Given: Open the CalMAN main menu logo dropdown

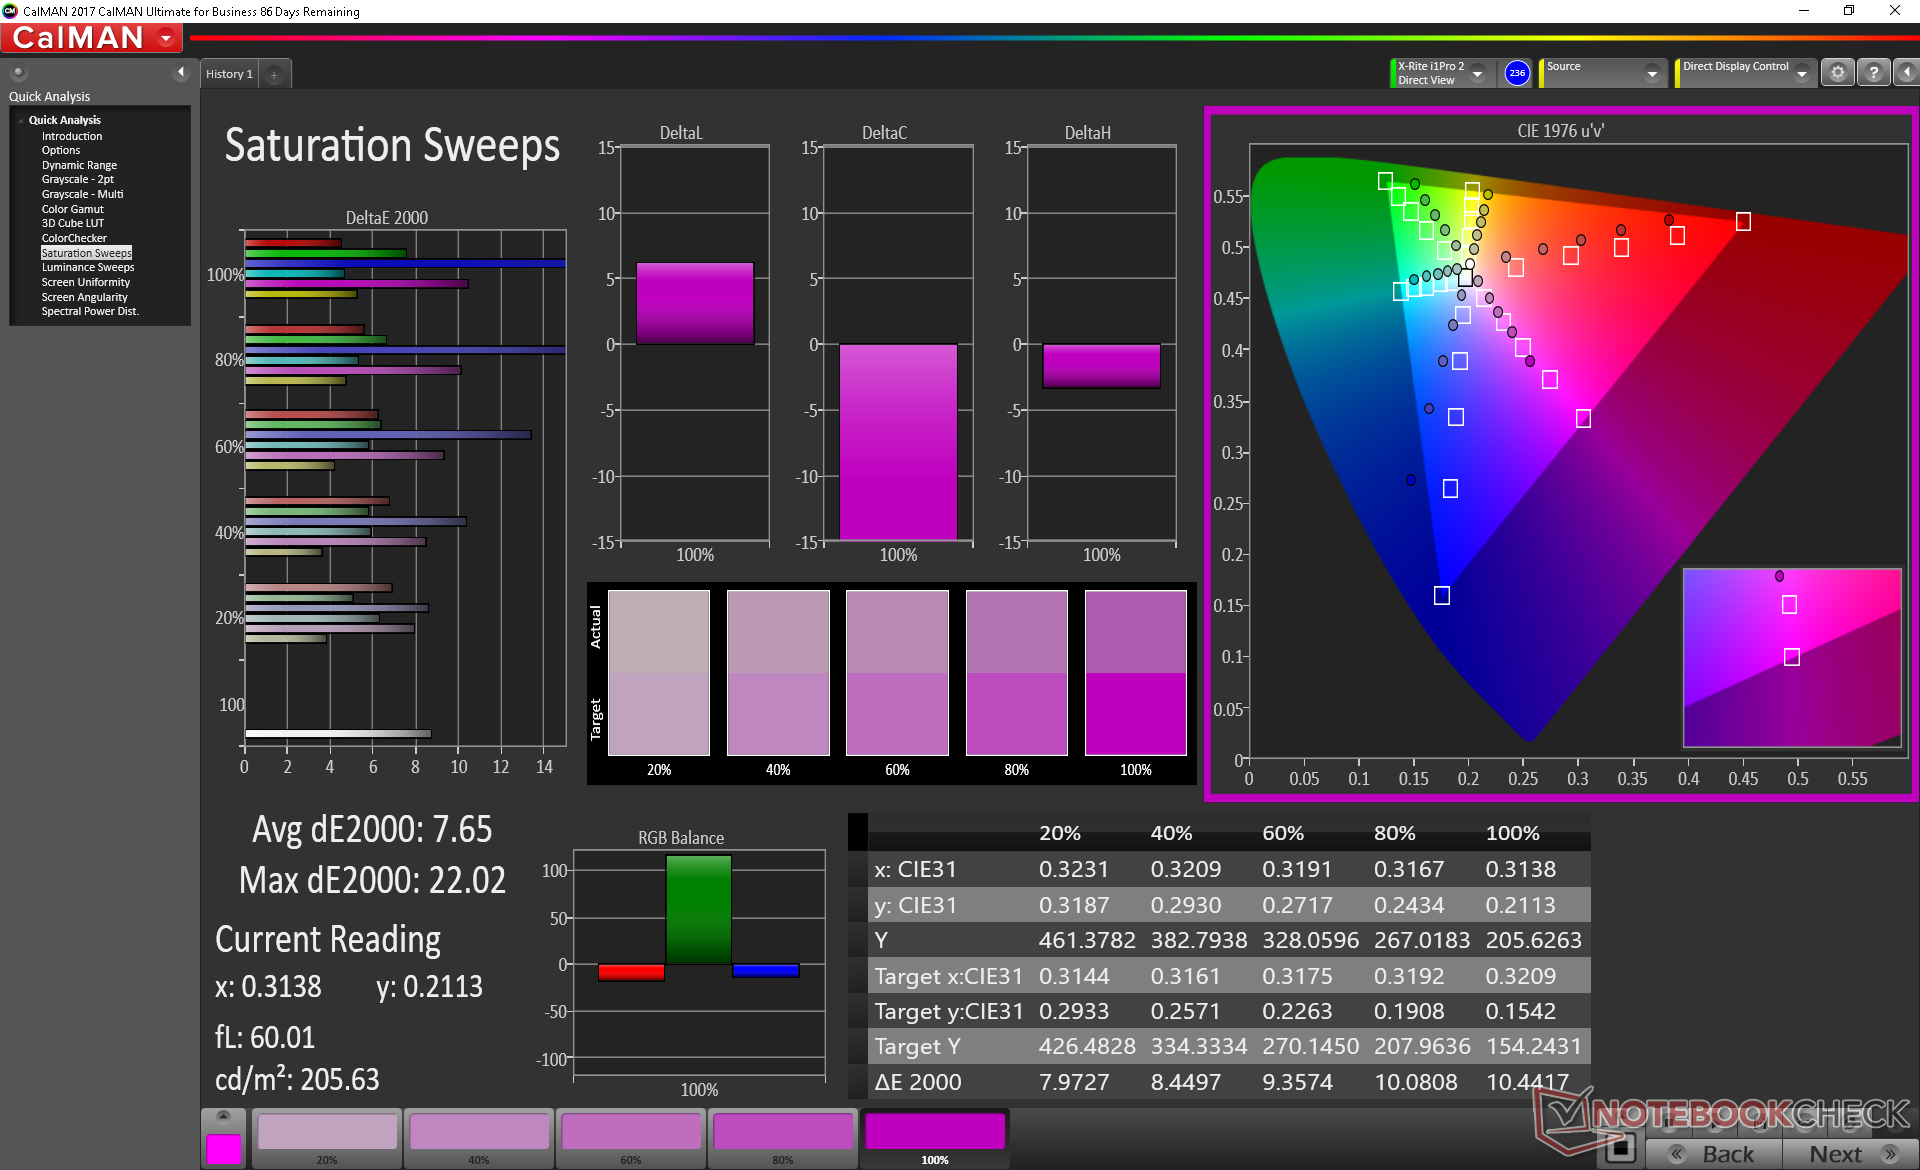Looking at the screenshot, I should pos(166,38).
